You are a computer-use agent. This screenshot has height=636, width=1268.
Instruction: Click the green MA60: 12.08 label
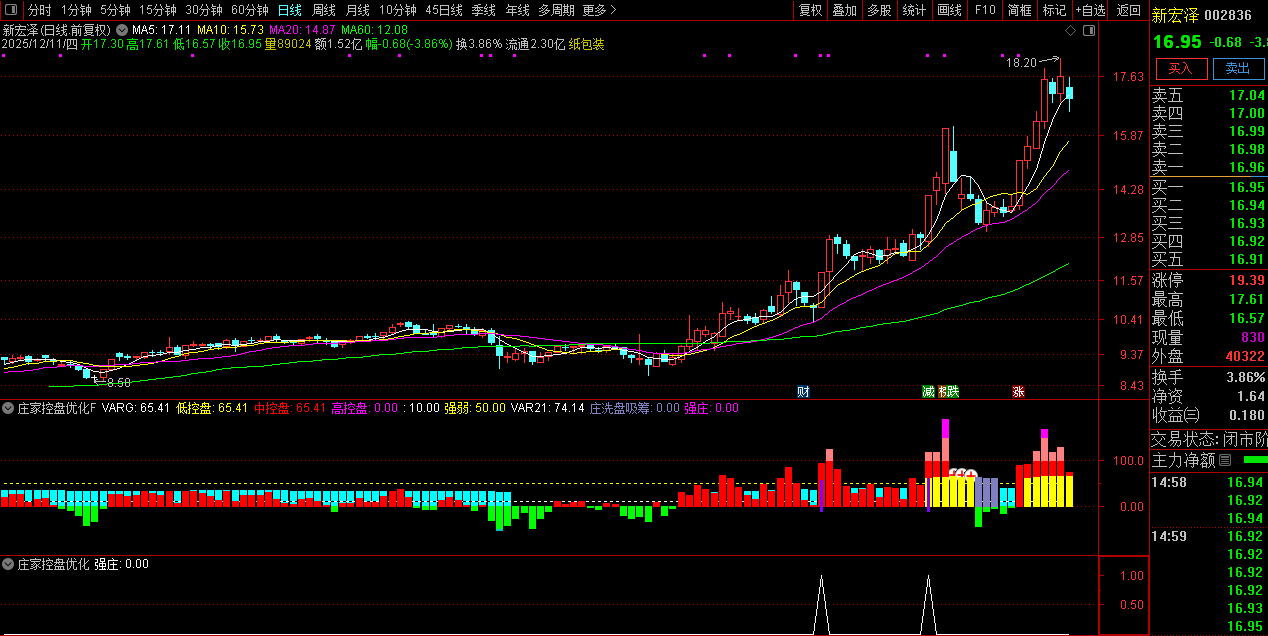point(374,30)
